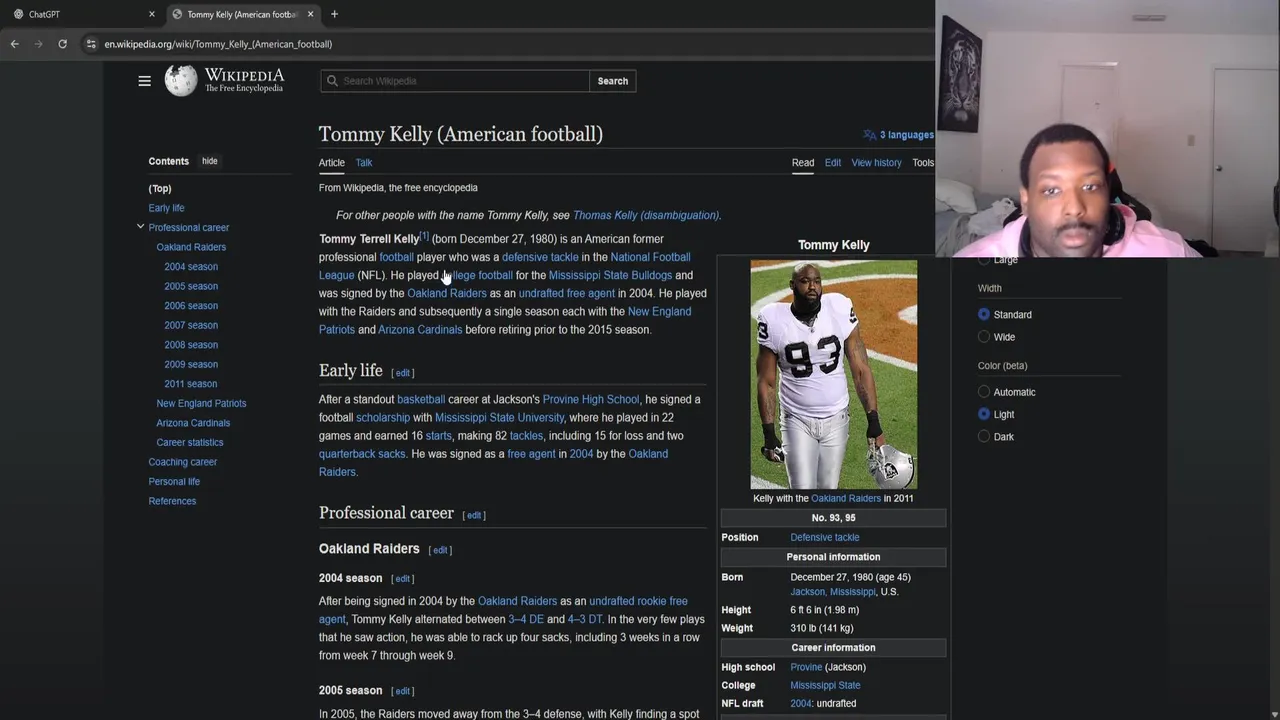The height and width of the screenshot is (720, 1280).
Task: Click the citation [1] reference marker
Action: (424, 236)
